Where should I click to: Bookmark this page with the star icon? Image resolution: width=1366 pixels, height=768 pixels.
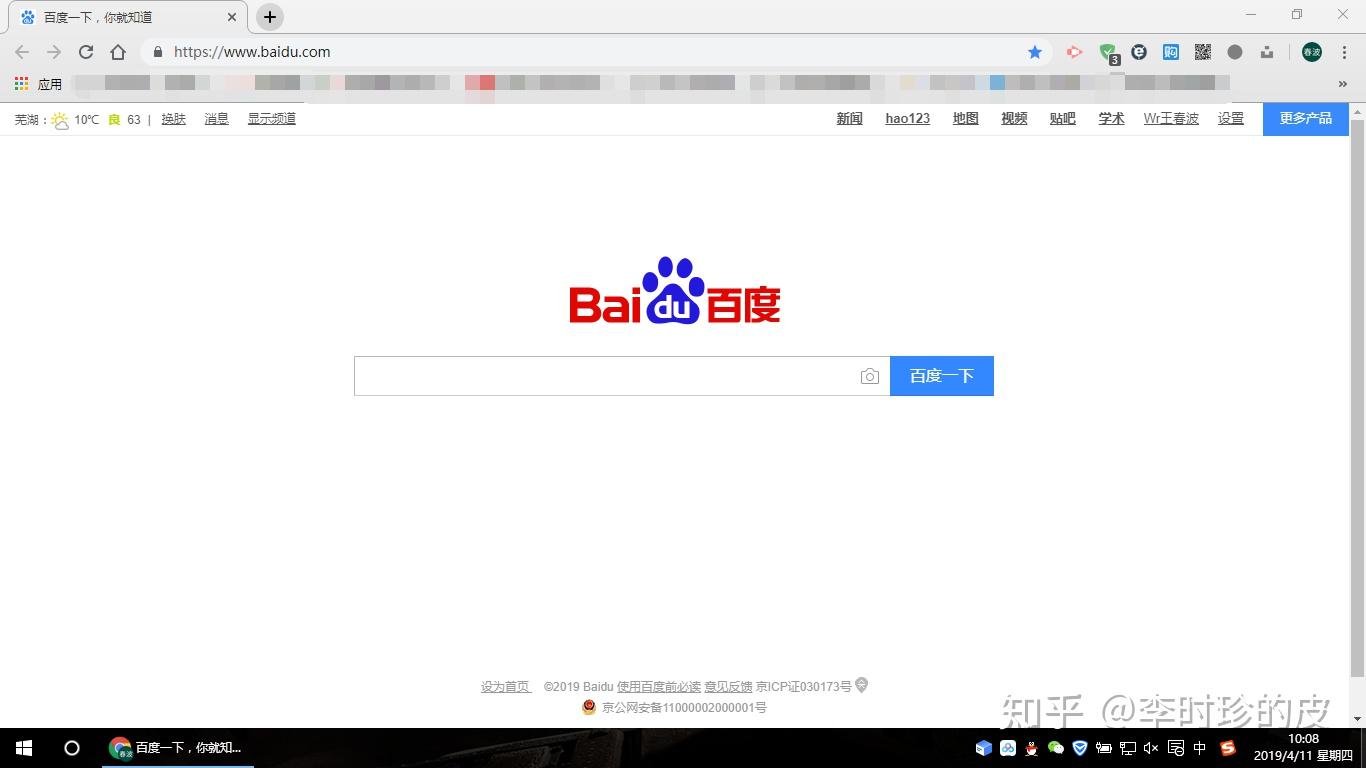[1035, 52]
